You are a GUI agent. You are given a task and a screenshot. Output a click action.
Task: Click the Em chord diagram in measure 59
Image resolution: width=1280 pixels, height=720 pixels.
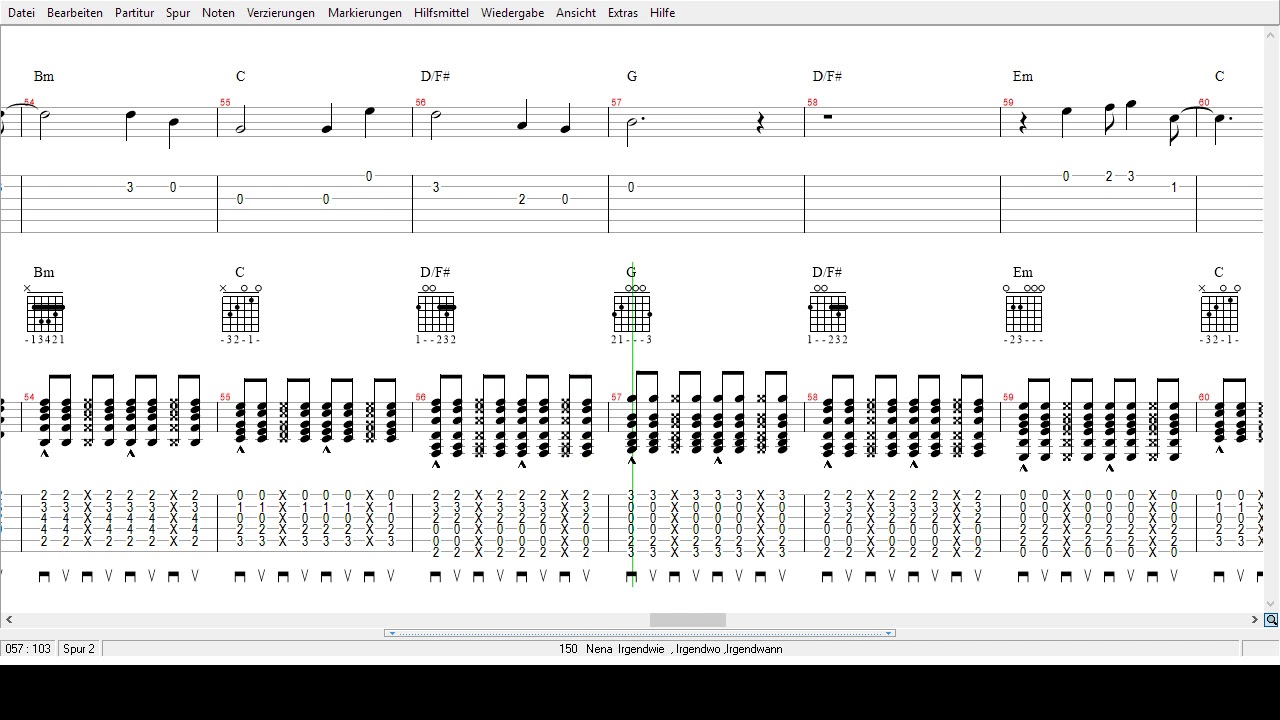[x=1024, y=309]
